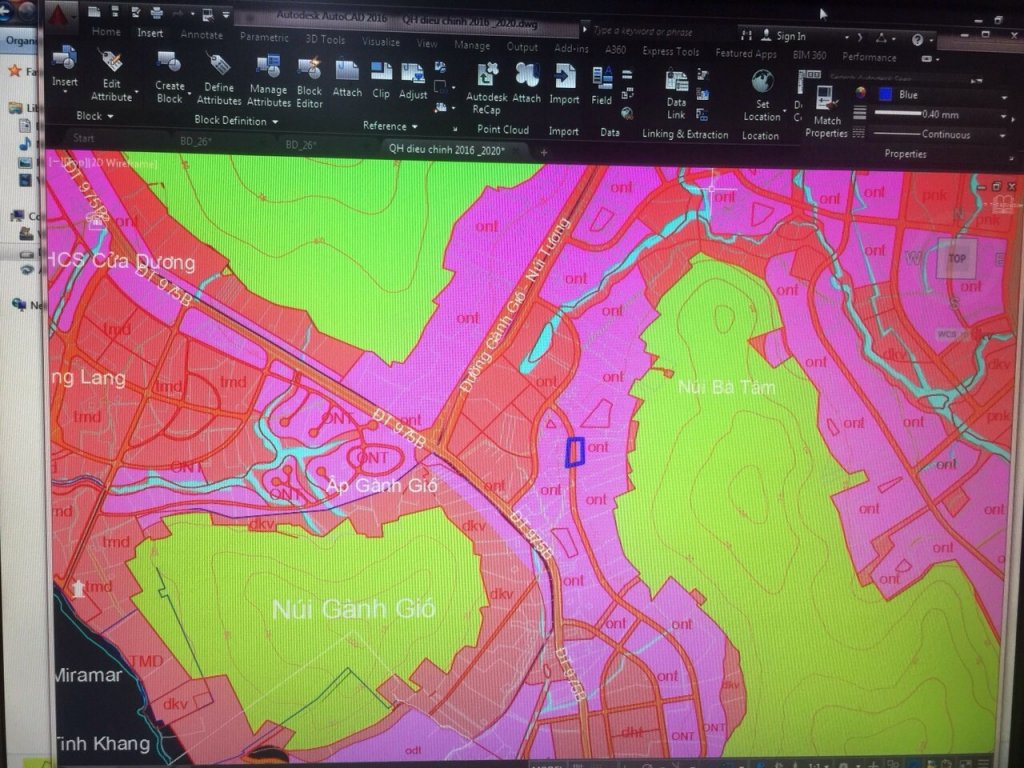
Task: Select the blue rectangle outlined on the map
Action: [x=574, y=452]
